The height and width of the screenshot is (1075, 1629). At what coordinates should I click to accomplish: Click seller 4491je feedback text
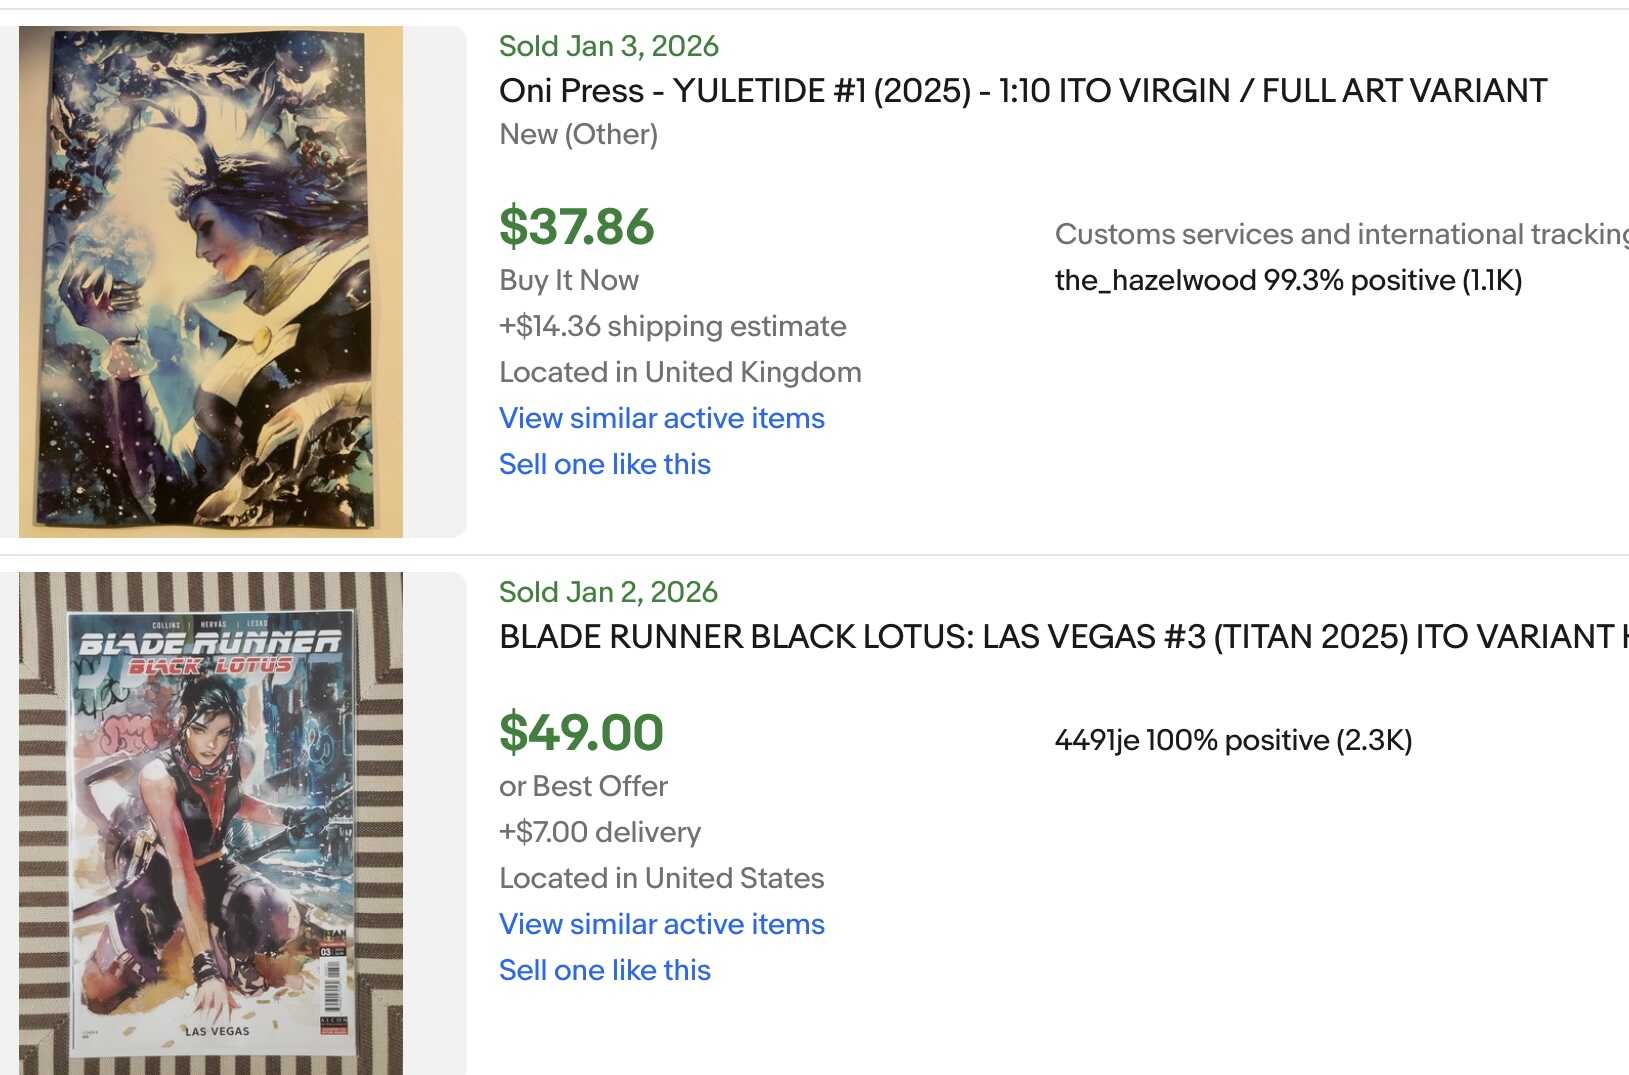1232,740
